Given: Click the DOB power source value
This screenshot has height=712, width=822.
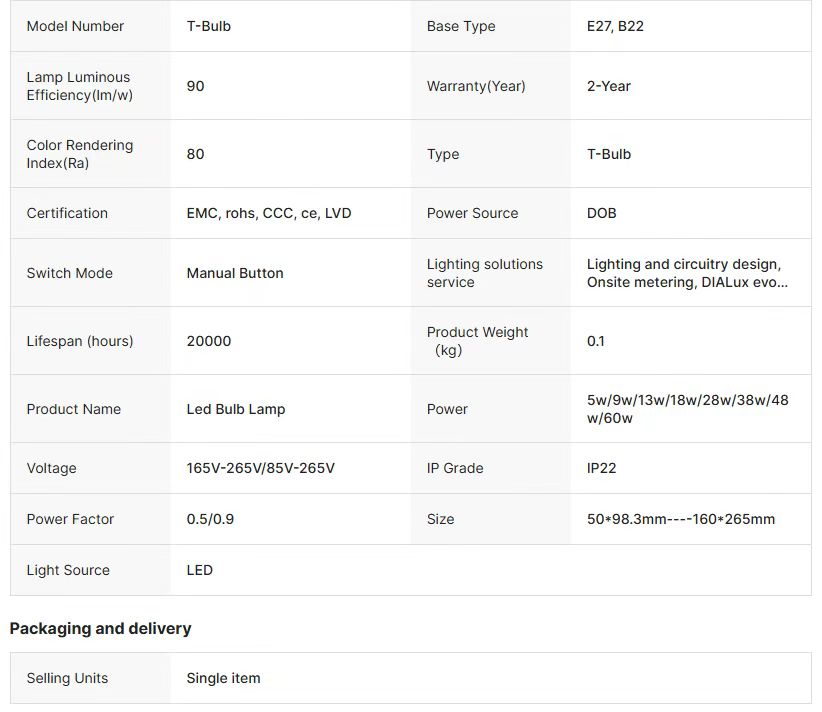Looking at the screenshot, I should click(601, 213).
